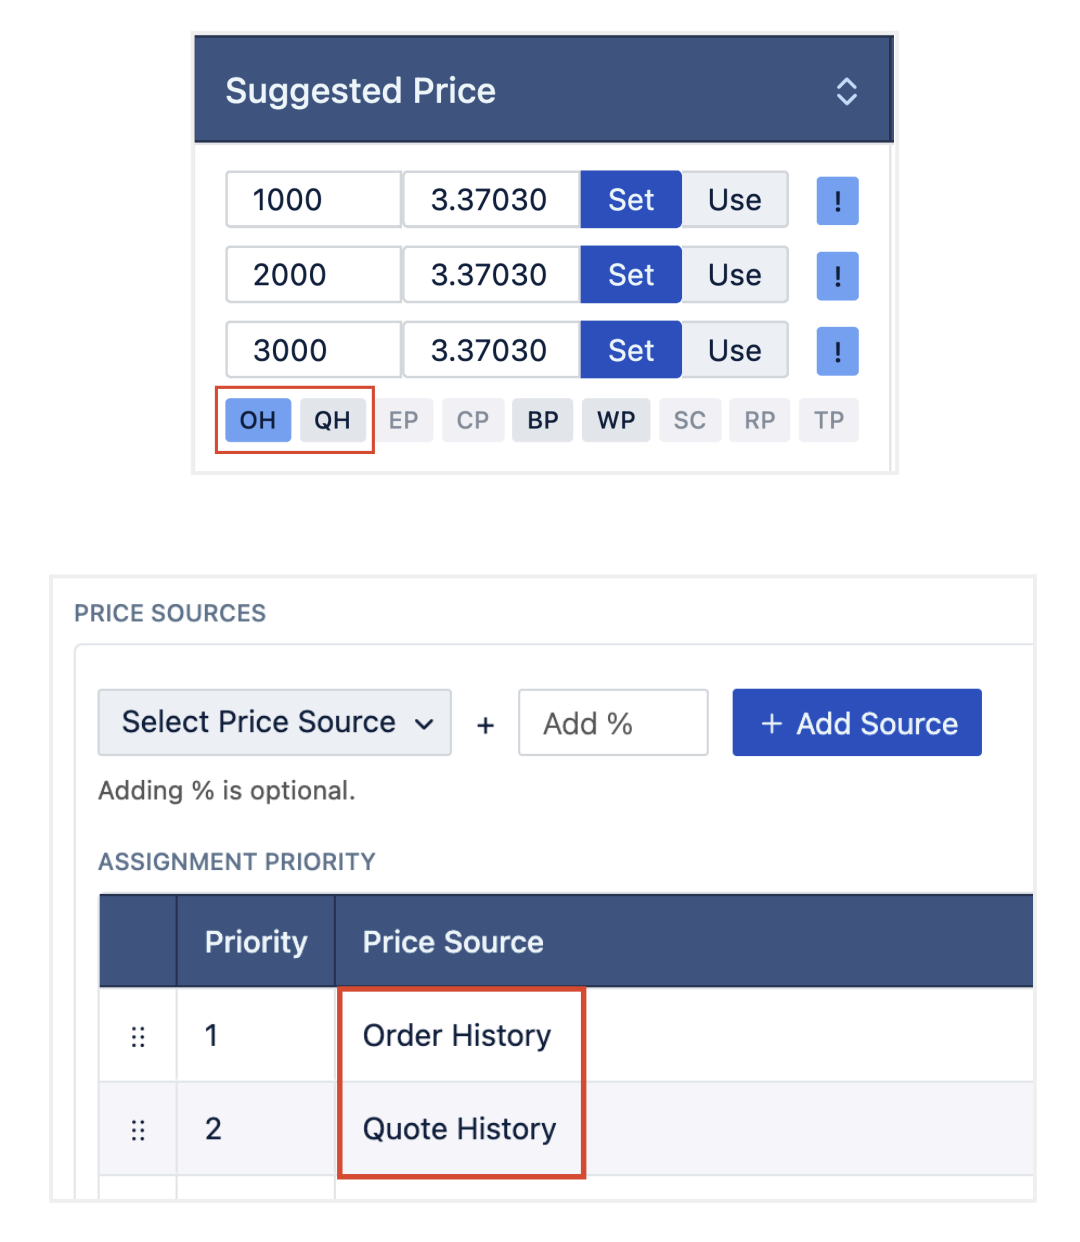Select the Quote History row
The height and width of the screenshot is (1242, 1080).
(566, 1128)
